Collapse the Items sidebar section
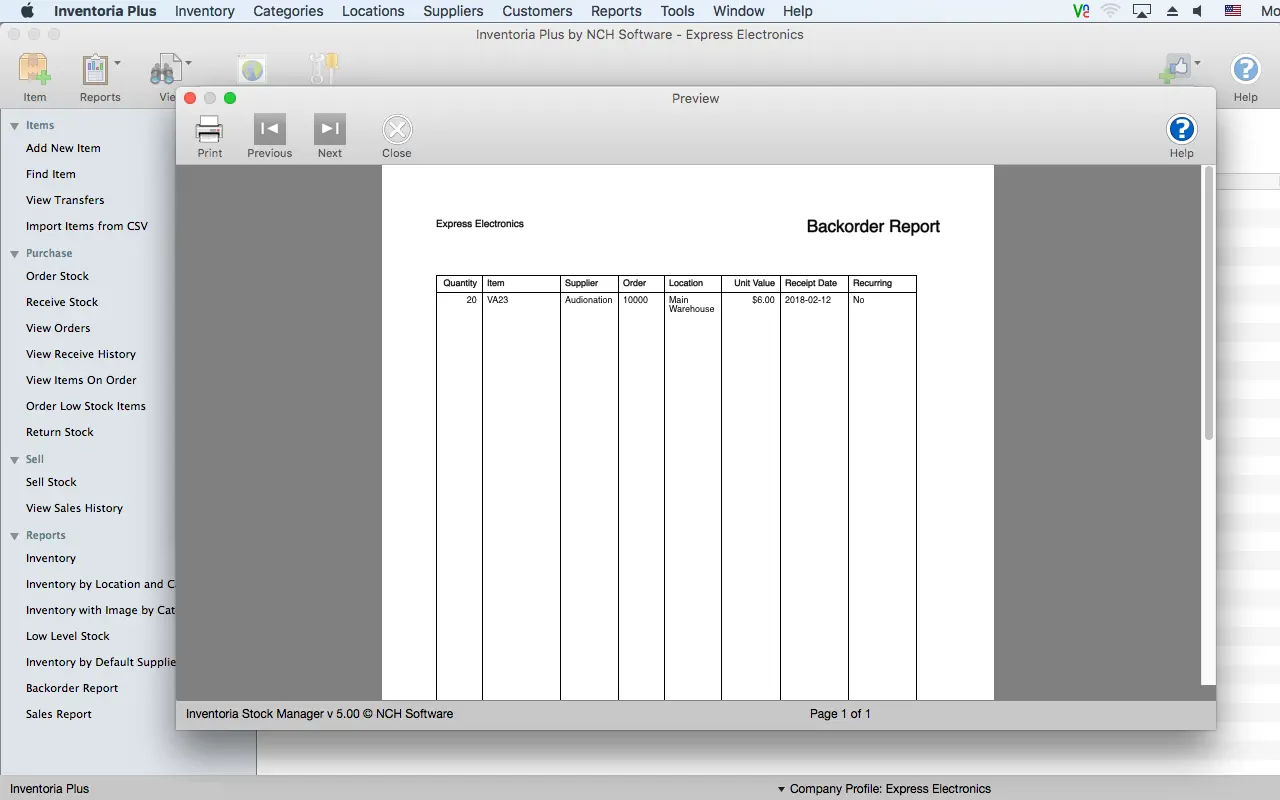Viewport: 1280px width, 800px height. [x=15, y=126]
